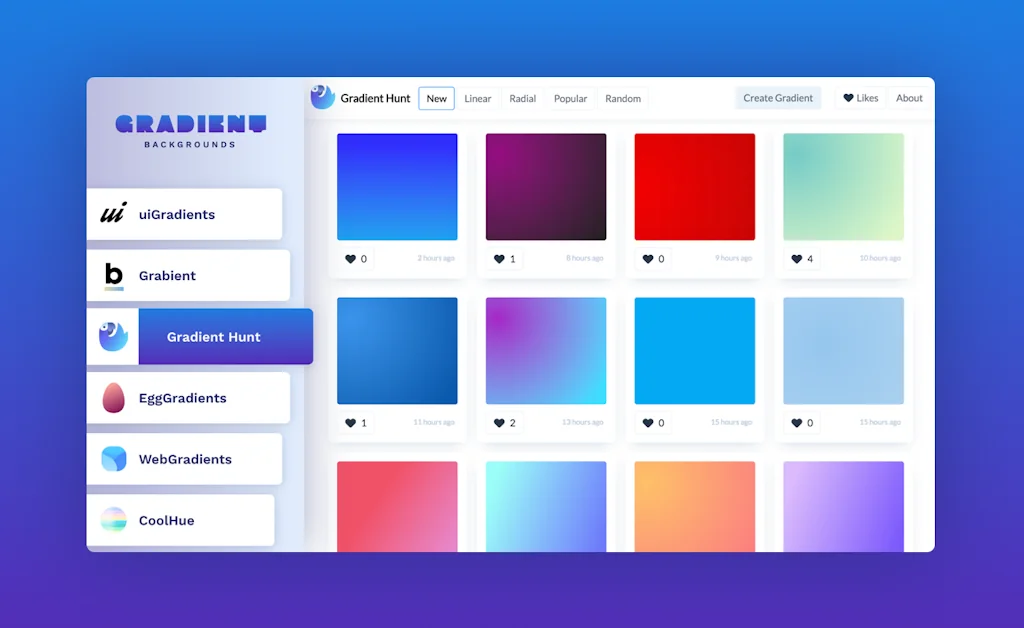Click the Gradient Hunt fish icon in sidebar
1024x628 pixels.
112,336
